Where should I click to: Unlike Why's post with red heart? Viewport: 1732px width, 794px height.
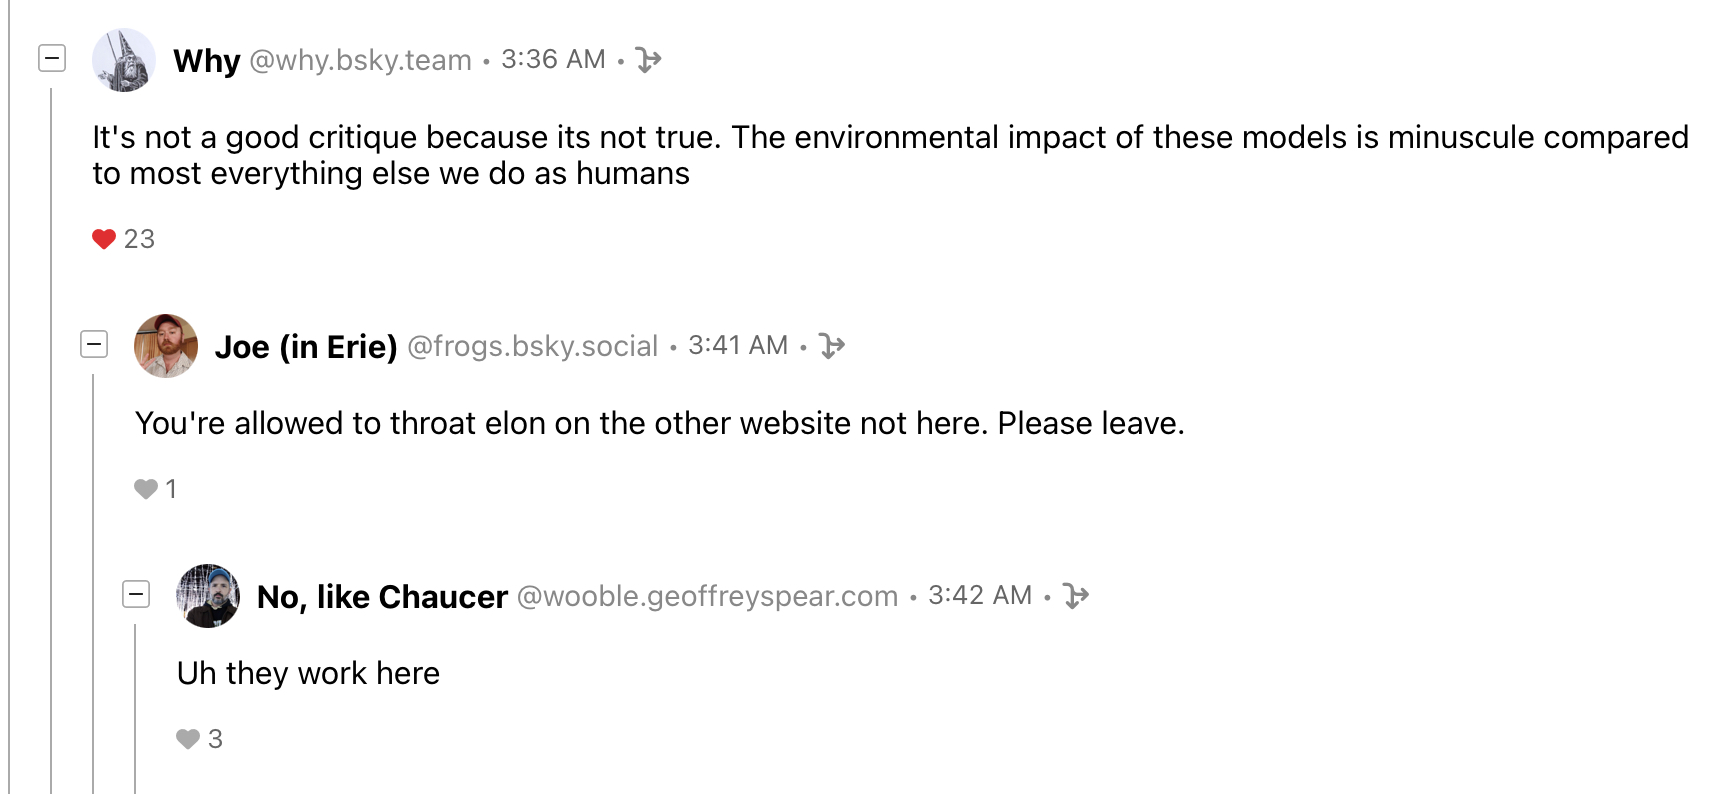104,239
